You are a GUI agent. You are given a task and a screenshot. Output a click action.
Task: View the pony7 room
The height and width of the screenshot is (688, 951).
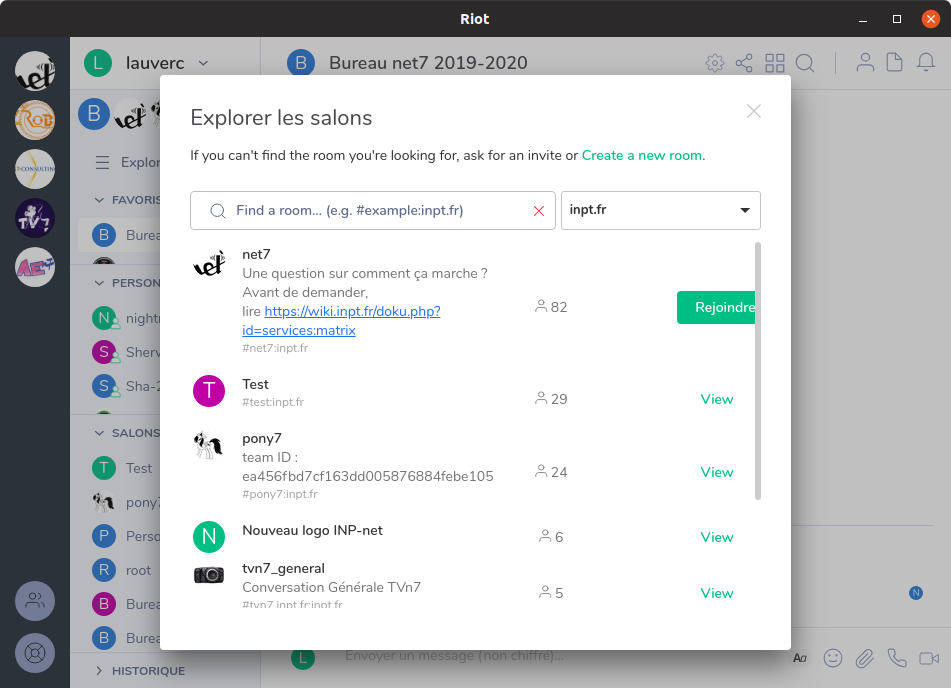coord(716,472)
